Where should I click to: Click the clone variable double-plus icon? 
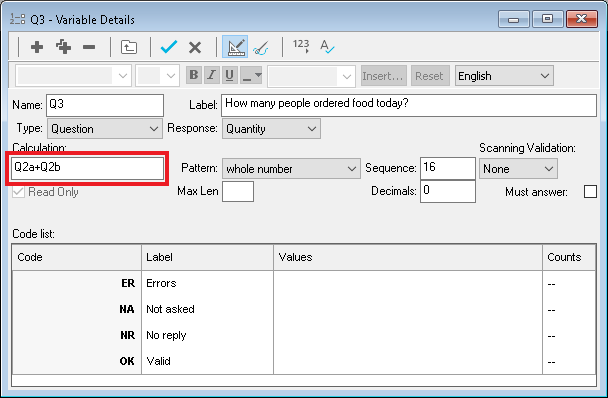[x=63, y=47]
